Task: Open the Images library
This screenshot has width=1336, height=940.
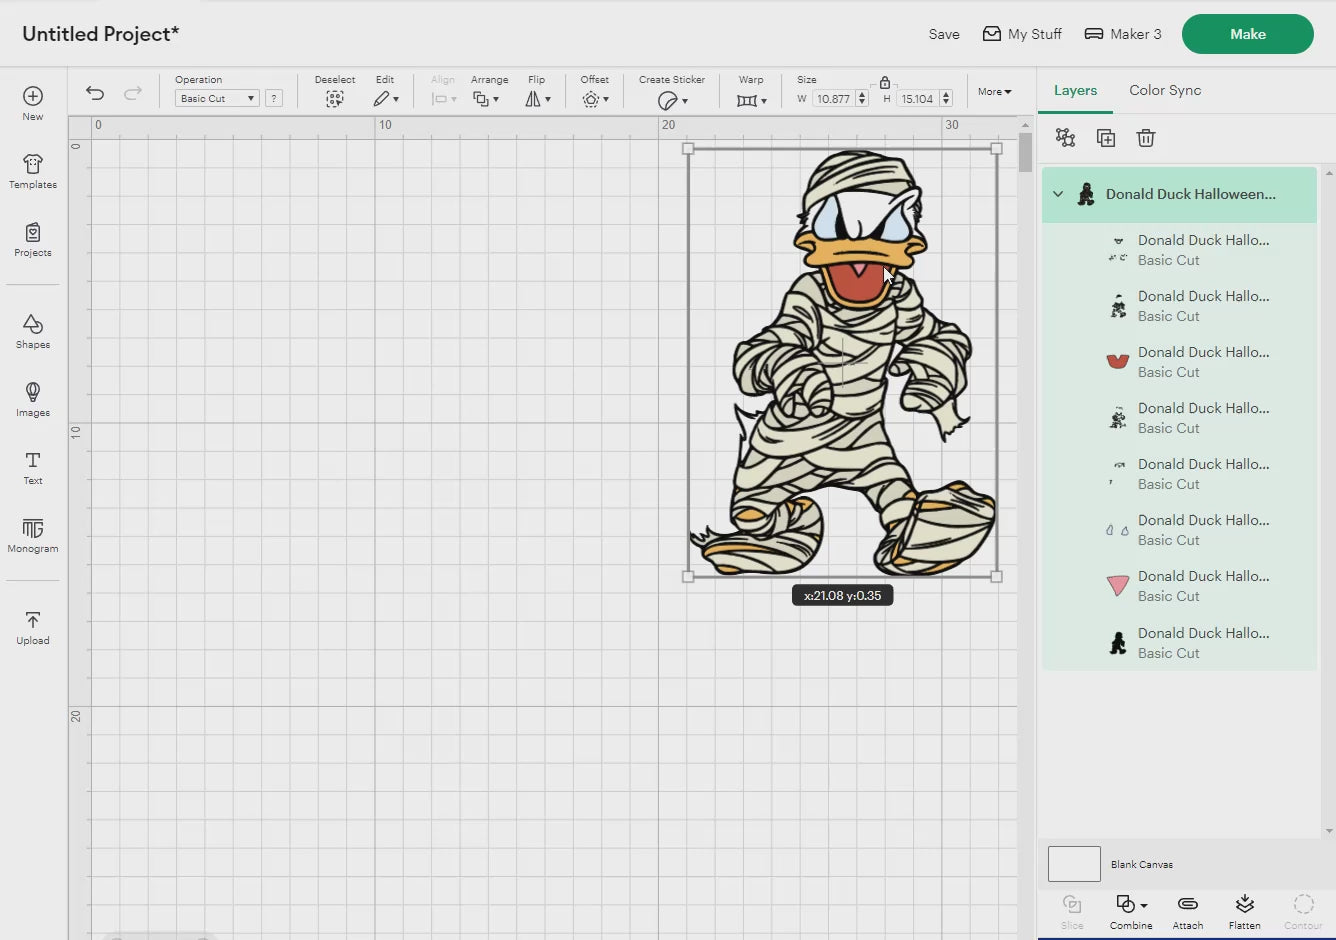Action: [33, 400]
